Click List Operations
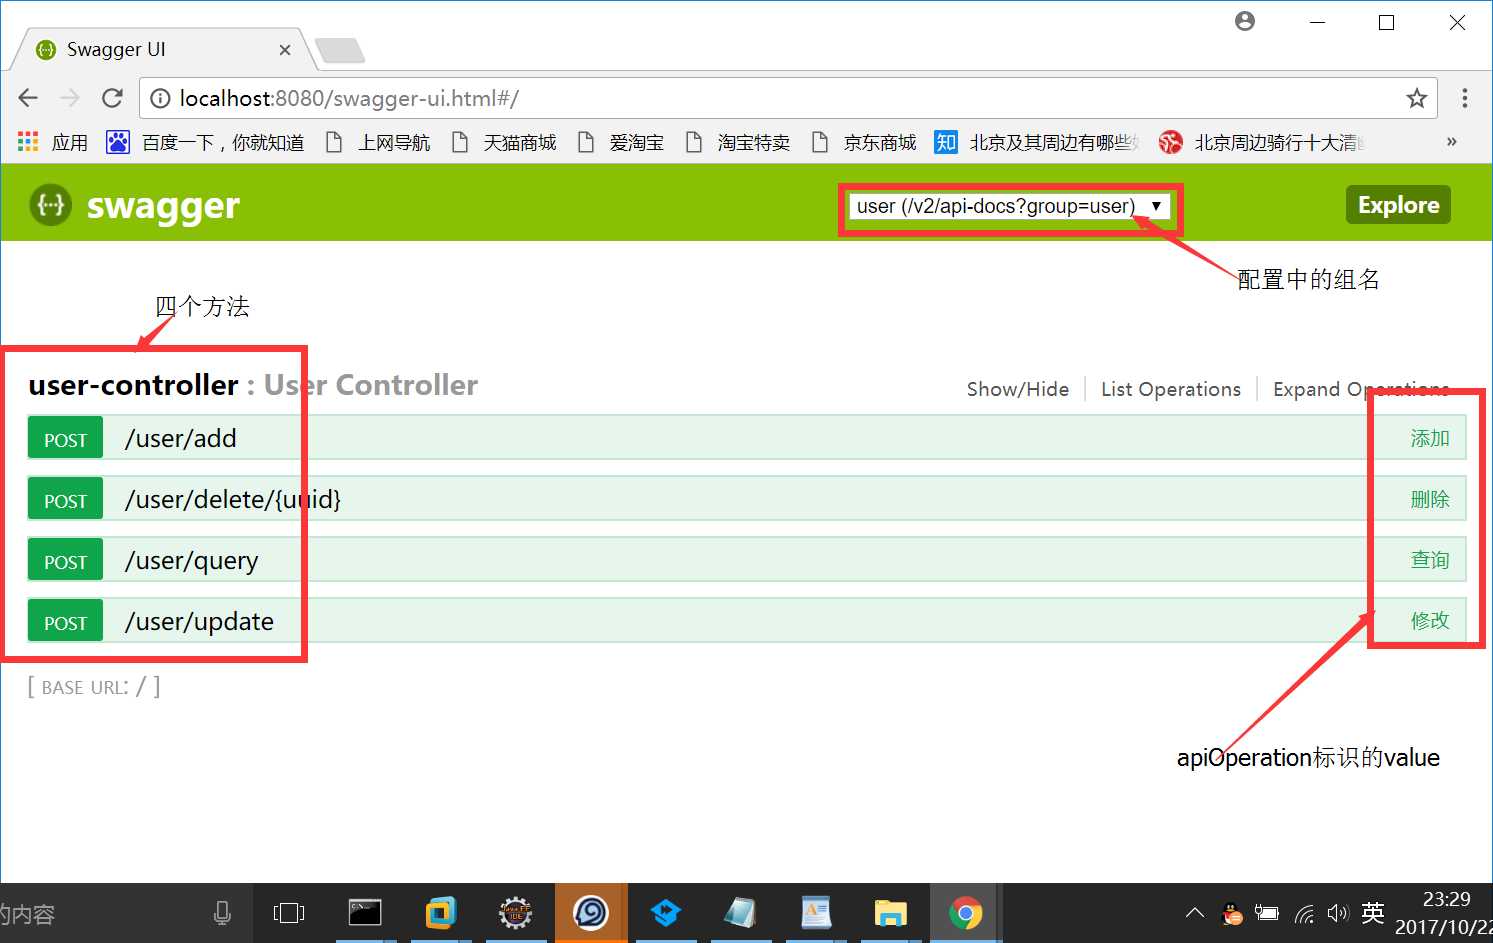Screen dimensions: 1493x943 coord(1171,389)
